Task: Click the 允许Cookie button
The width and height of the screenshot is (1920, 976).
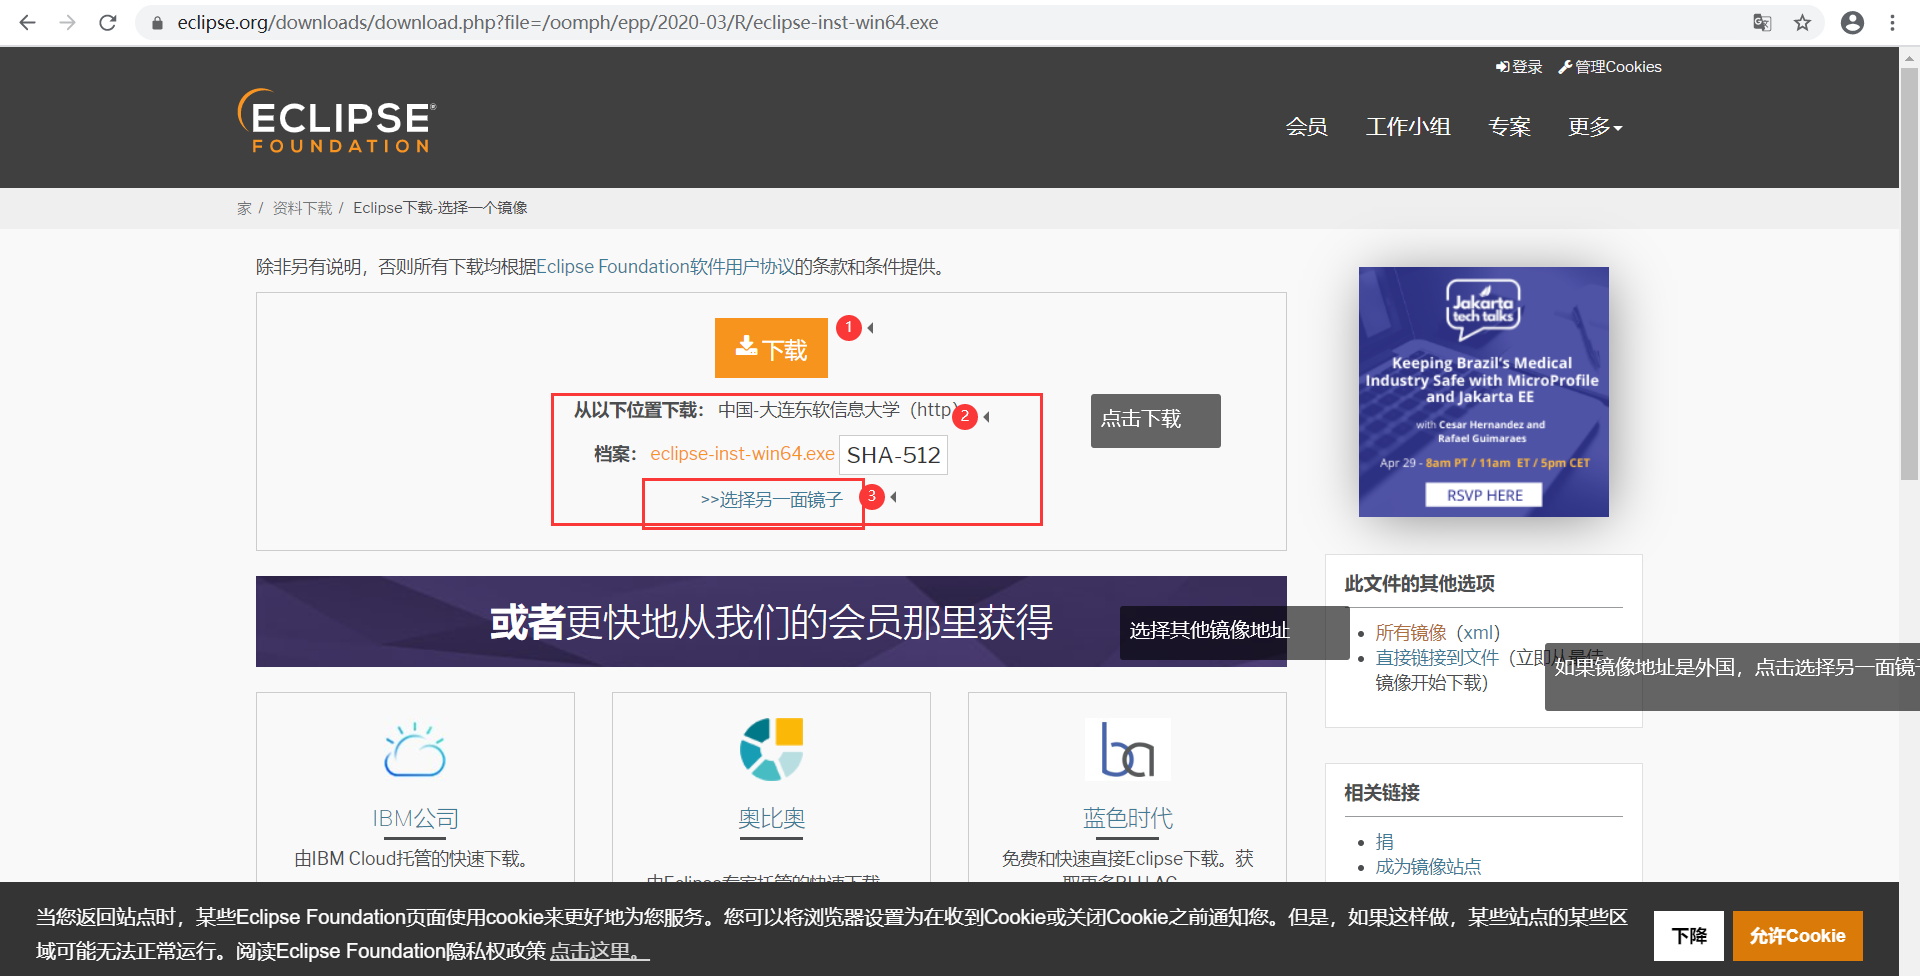Action: pyautogui.click(x=1797, y=935)
